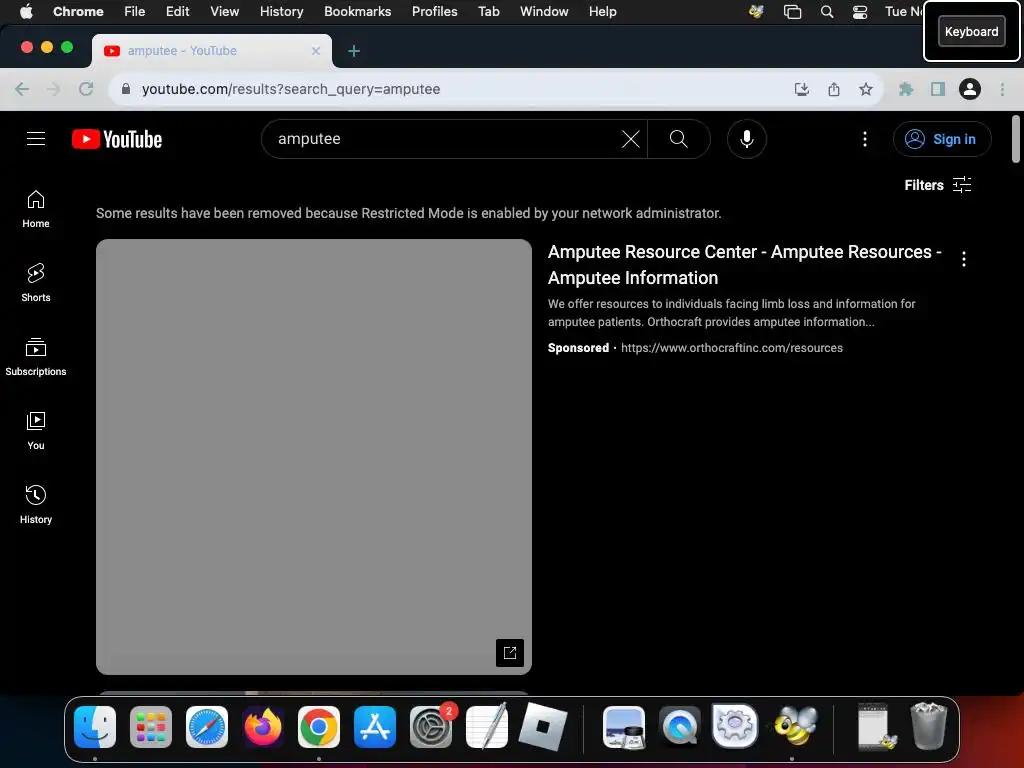Screen dimensions: 1024x768
Task: Click the install app icon in address bar
Action: click(x=801, y=89)
